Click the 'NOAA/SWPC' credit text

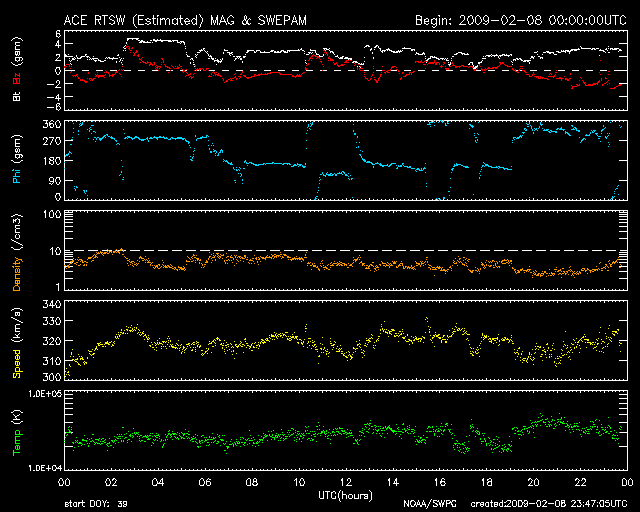[430, 504]
